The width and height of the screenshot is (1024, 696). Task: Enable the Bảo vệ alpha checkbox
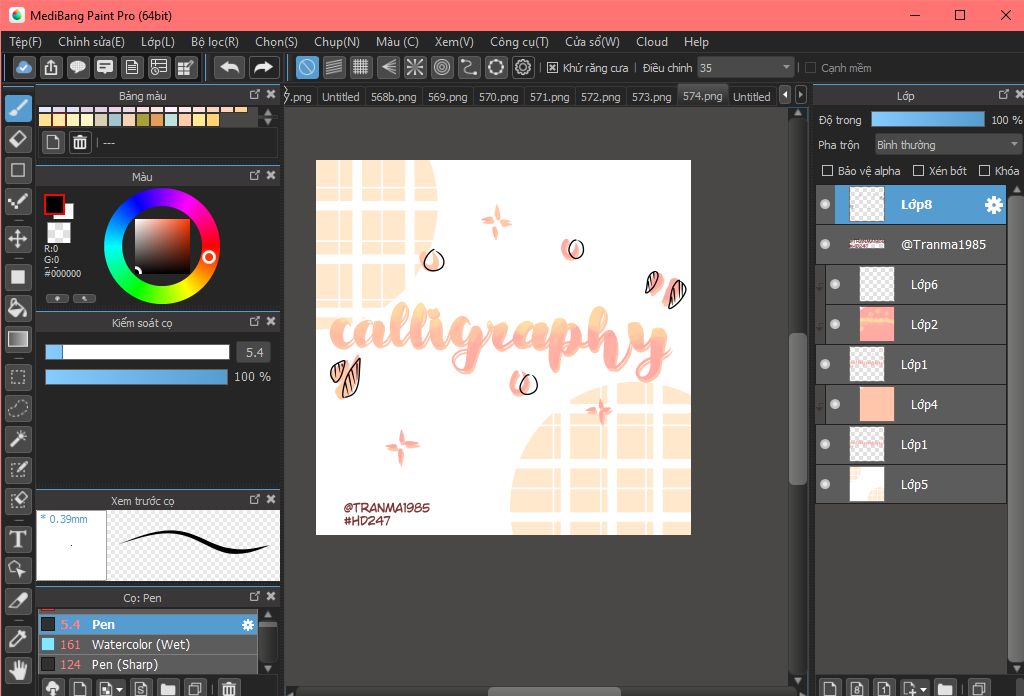pyautogui.click(x=827, y=171)
